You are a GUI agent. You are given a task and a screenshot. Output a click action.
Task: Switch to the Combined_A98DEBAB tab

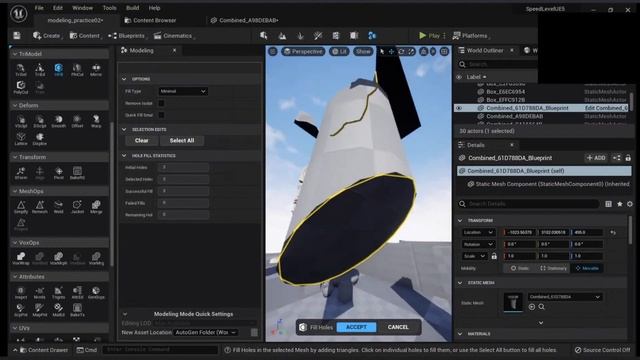coord(244,20)
